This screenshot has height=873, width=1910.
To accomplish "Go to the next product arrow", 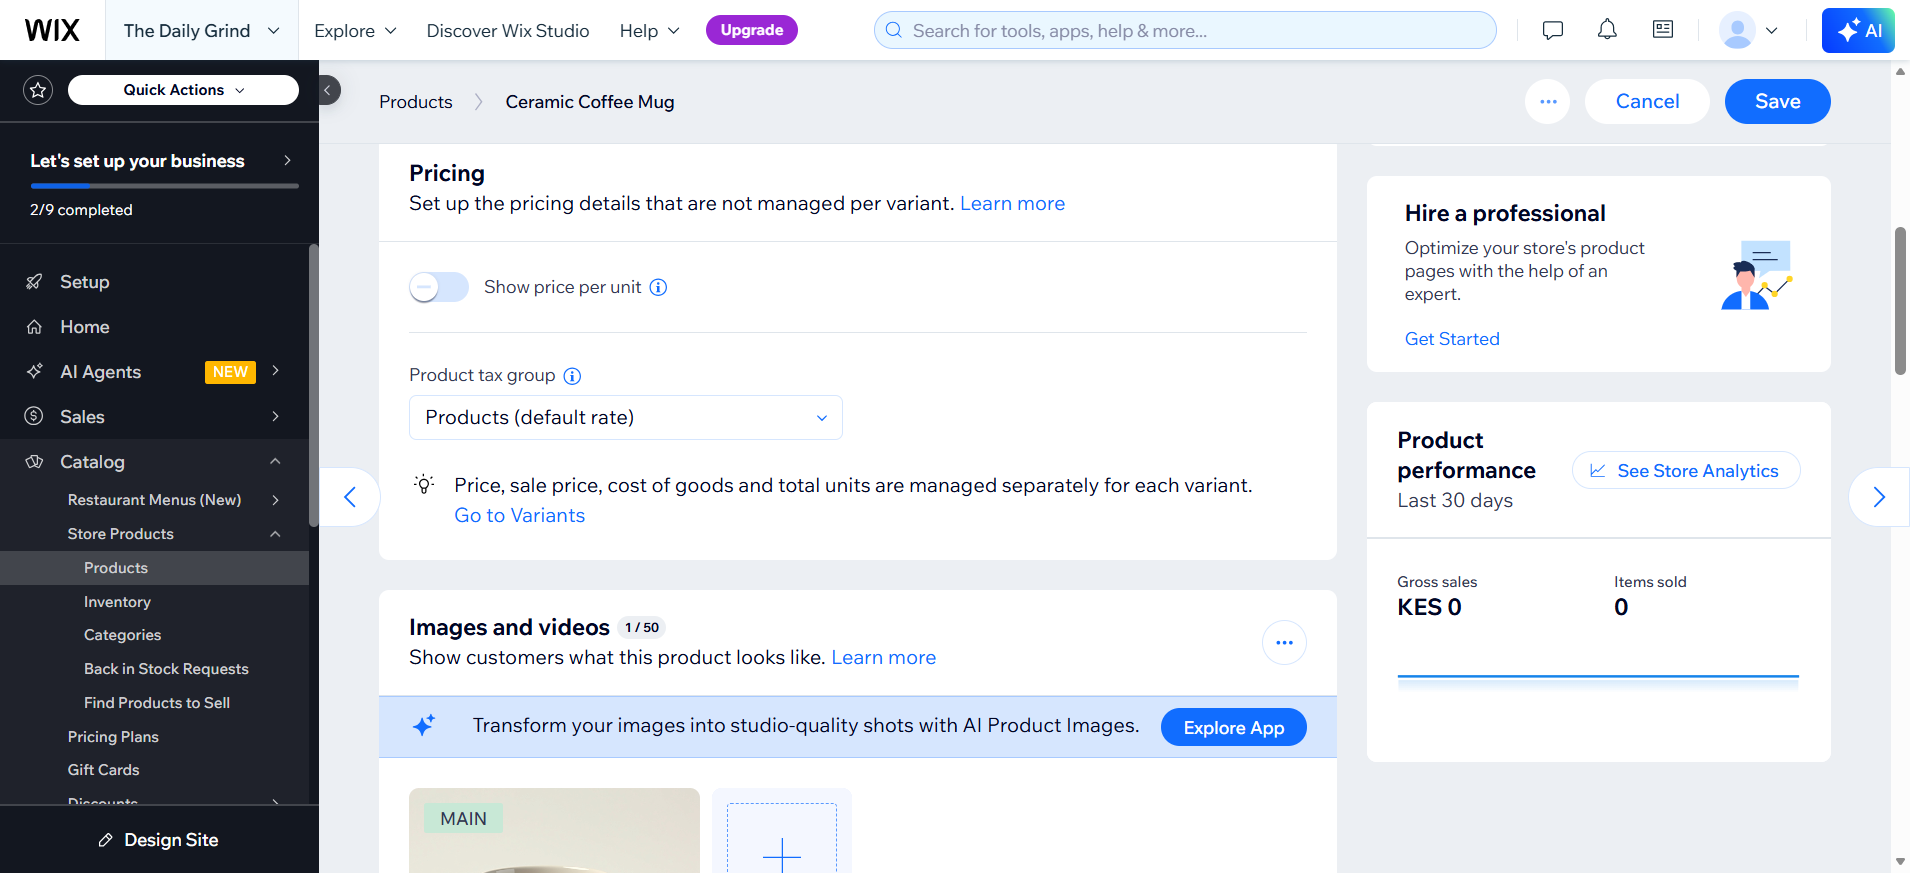I will pyautogui.click(x=1879, y=496).
